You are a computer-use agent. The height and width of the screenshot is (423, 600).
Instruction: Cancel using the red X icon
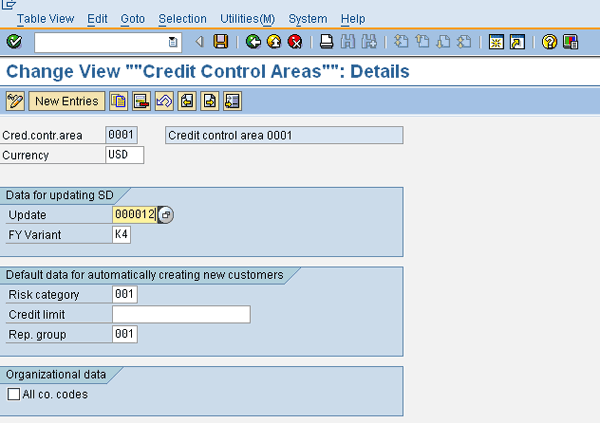click(295, 41)
